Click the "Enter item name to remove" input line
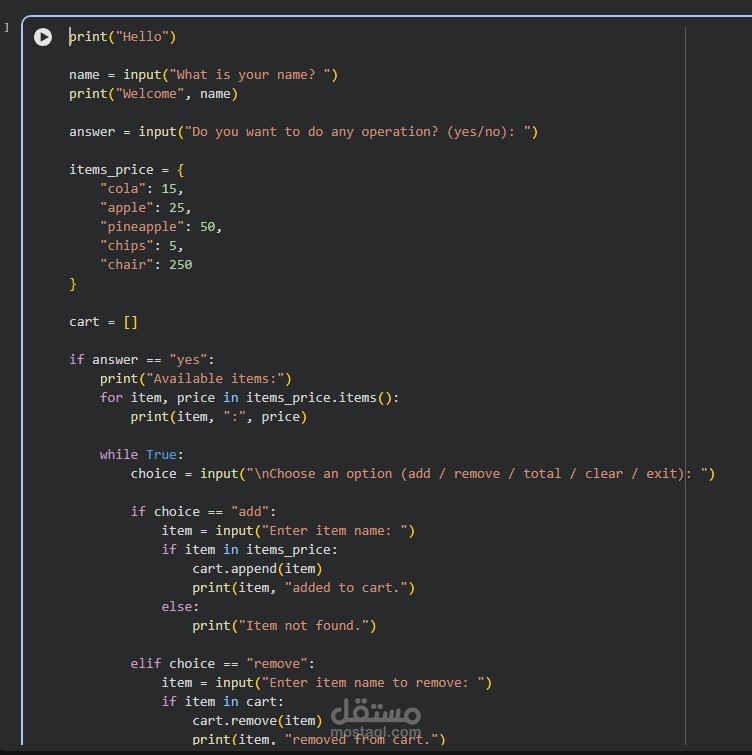752x755 pixels. (327, 683)
